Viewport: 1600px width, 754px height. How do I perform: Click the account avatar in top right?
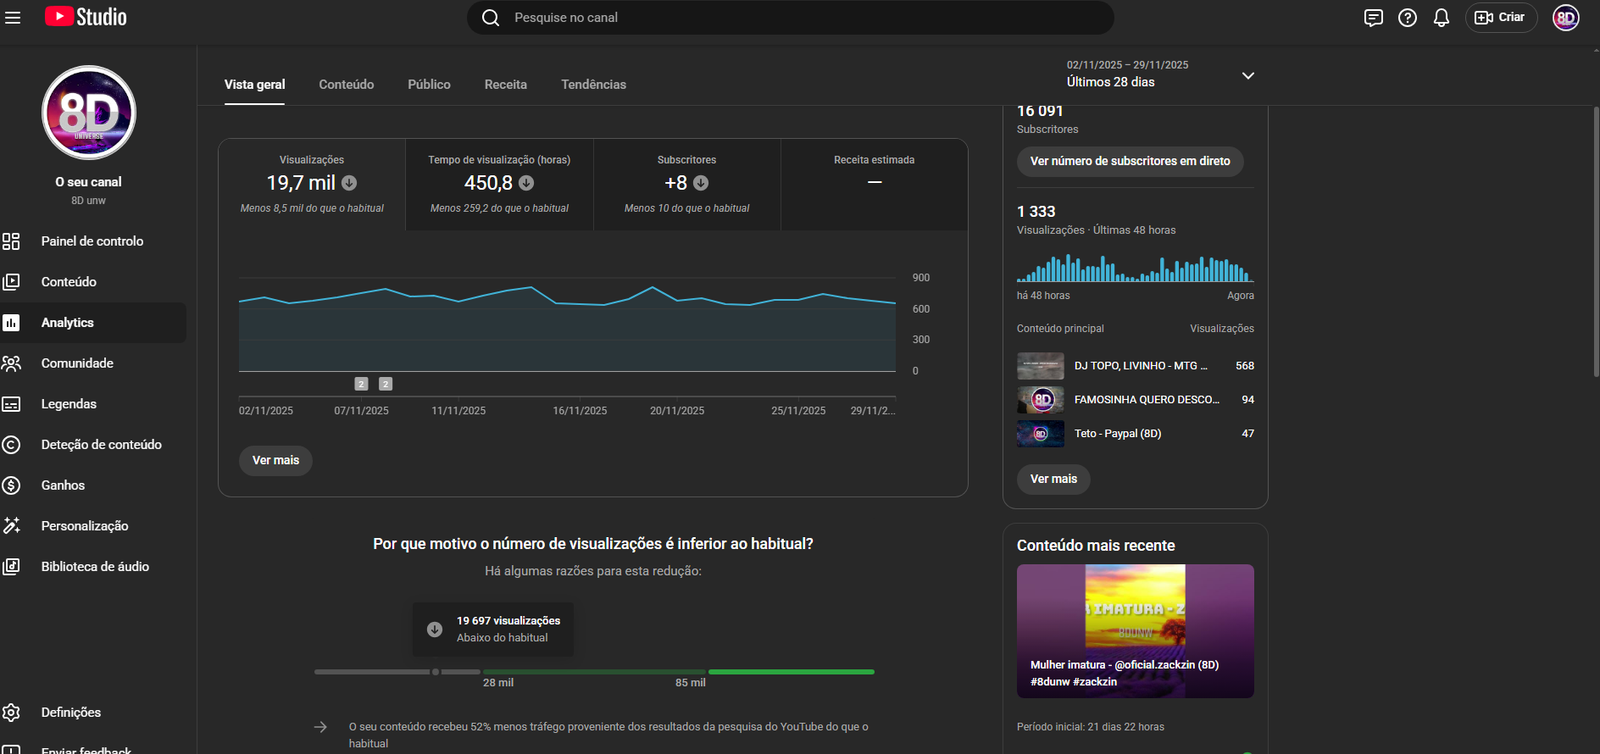pyautogui.click(x=1565, y=17)
